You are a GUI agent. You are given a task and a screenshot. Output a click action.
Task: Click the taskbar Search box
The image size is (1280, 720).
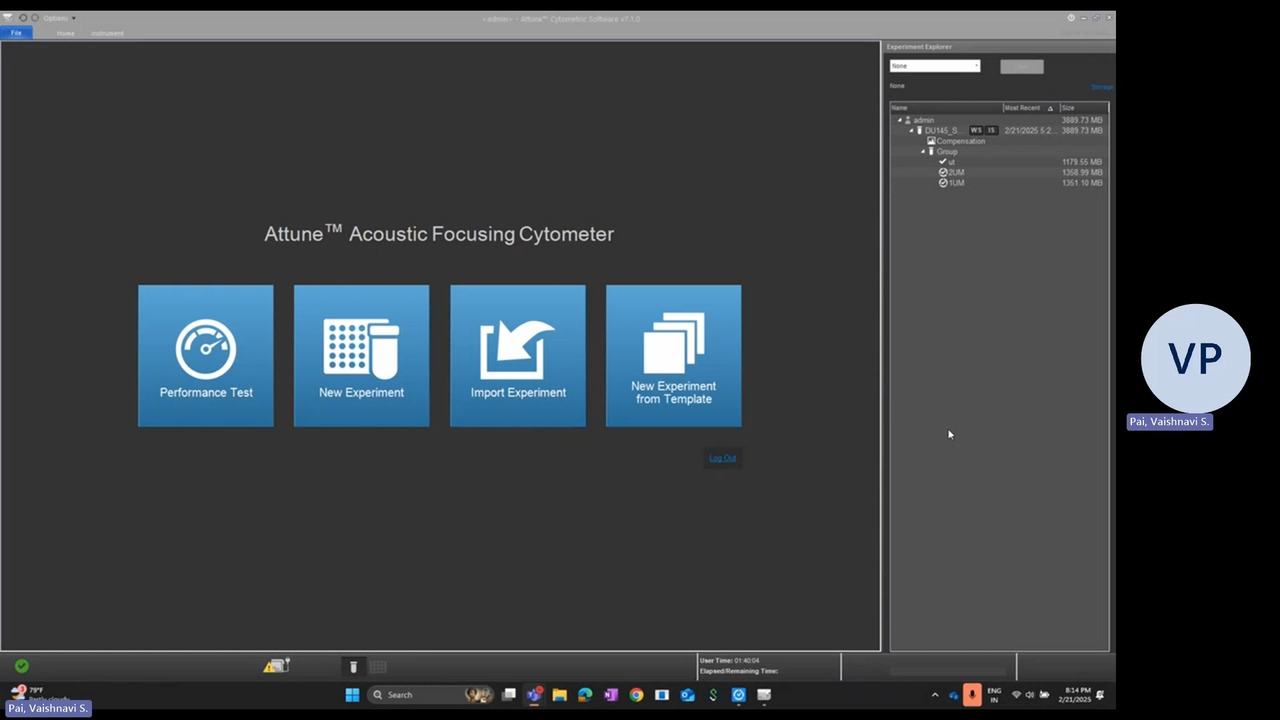(430, 695)
